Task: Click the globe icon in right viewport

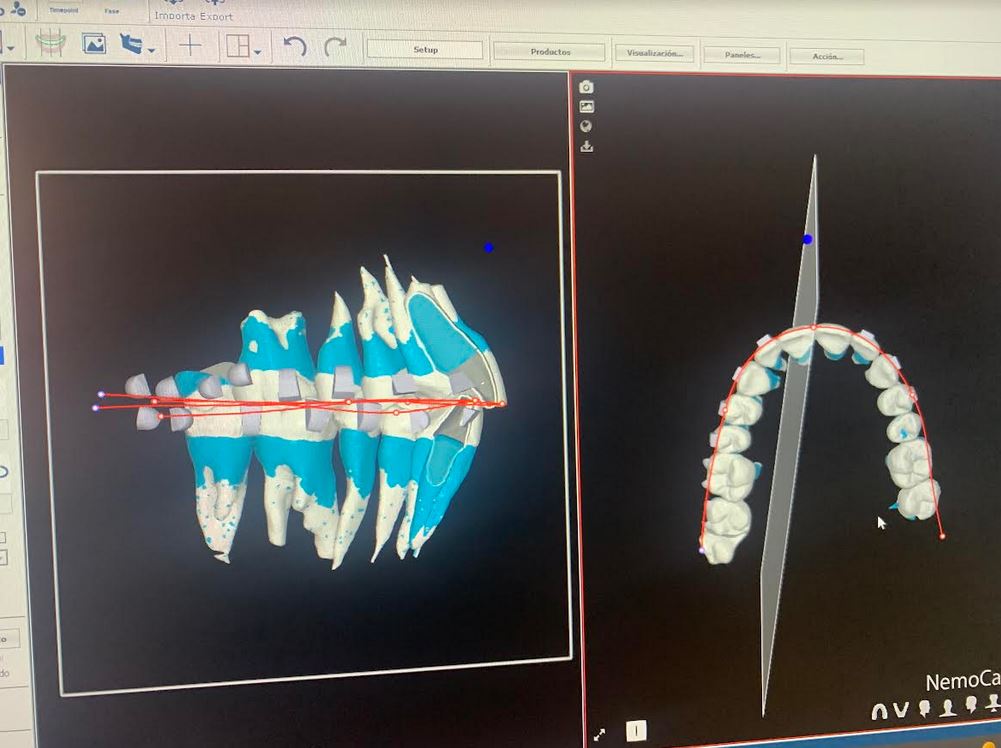Action: pos(586,126)
